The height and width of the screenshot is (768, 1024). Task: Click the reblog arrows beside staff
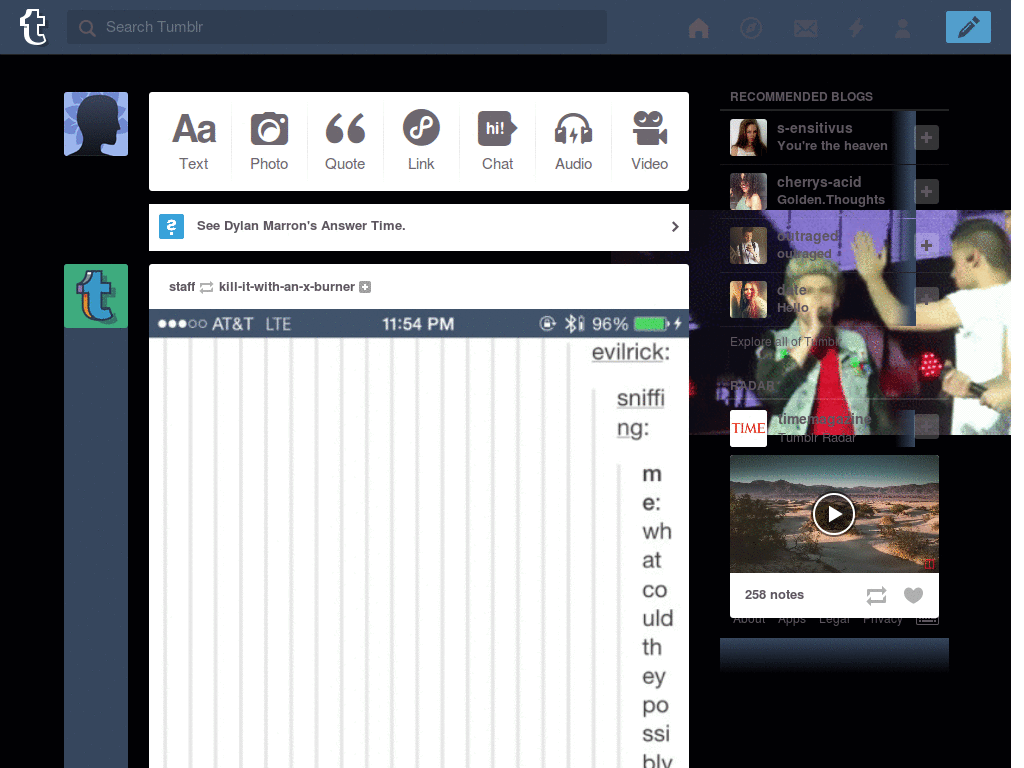point(206,287)
